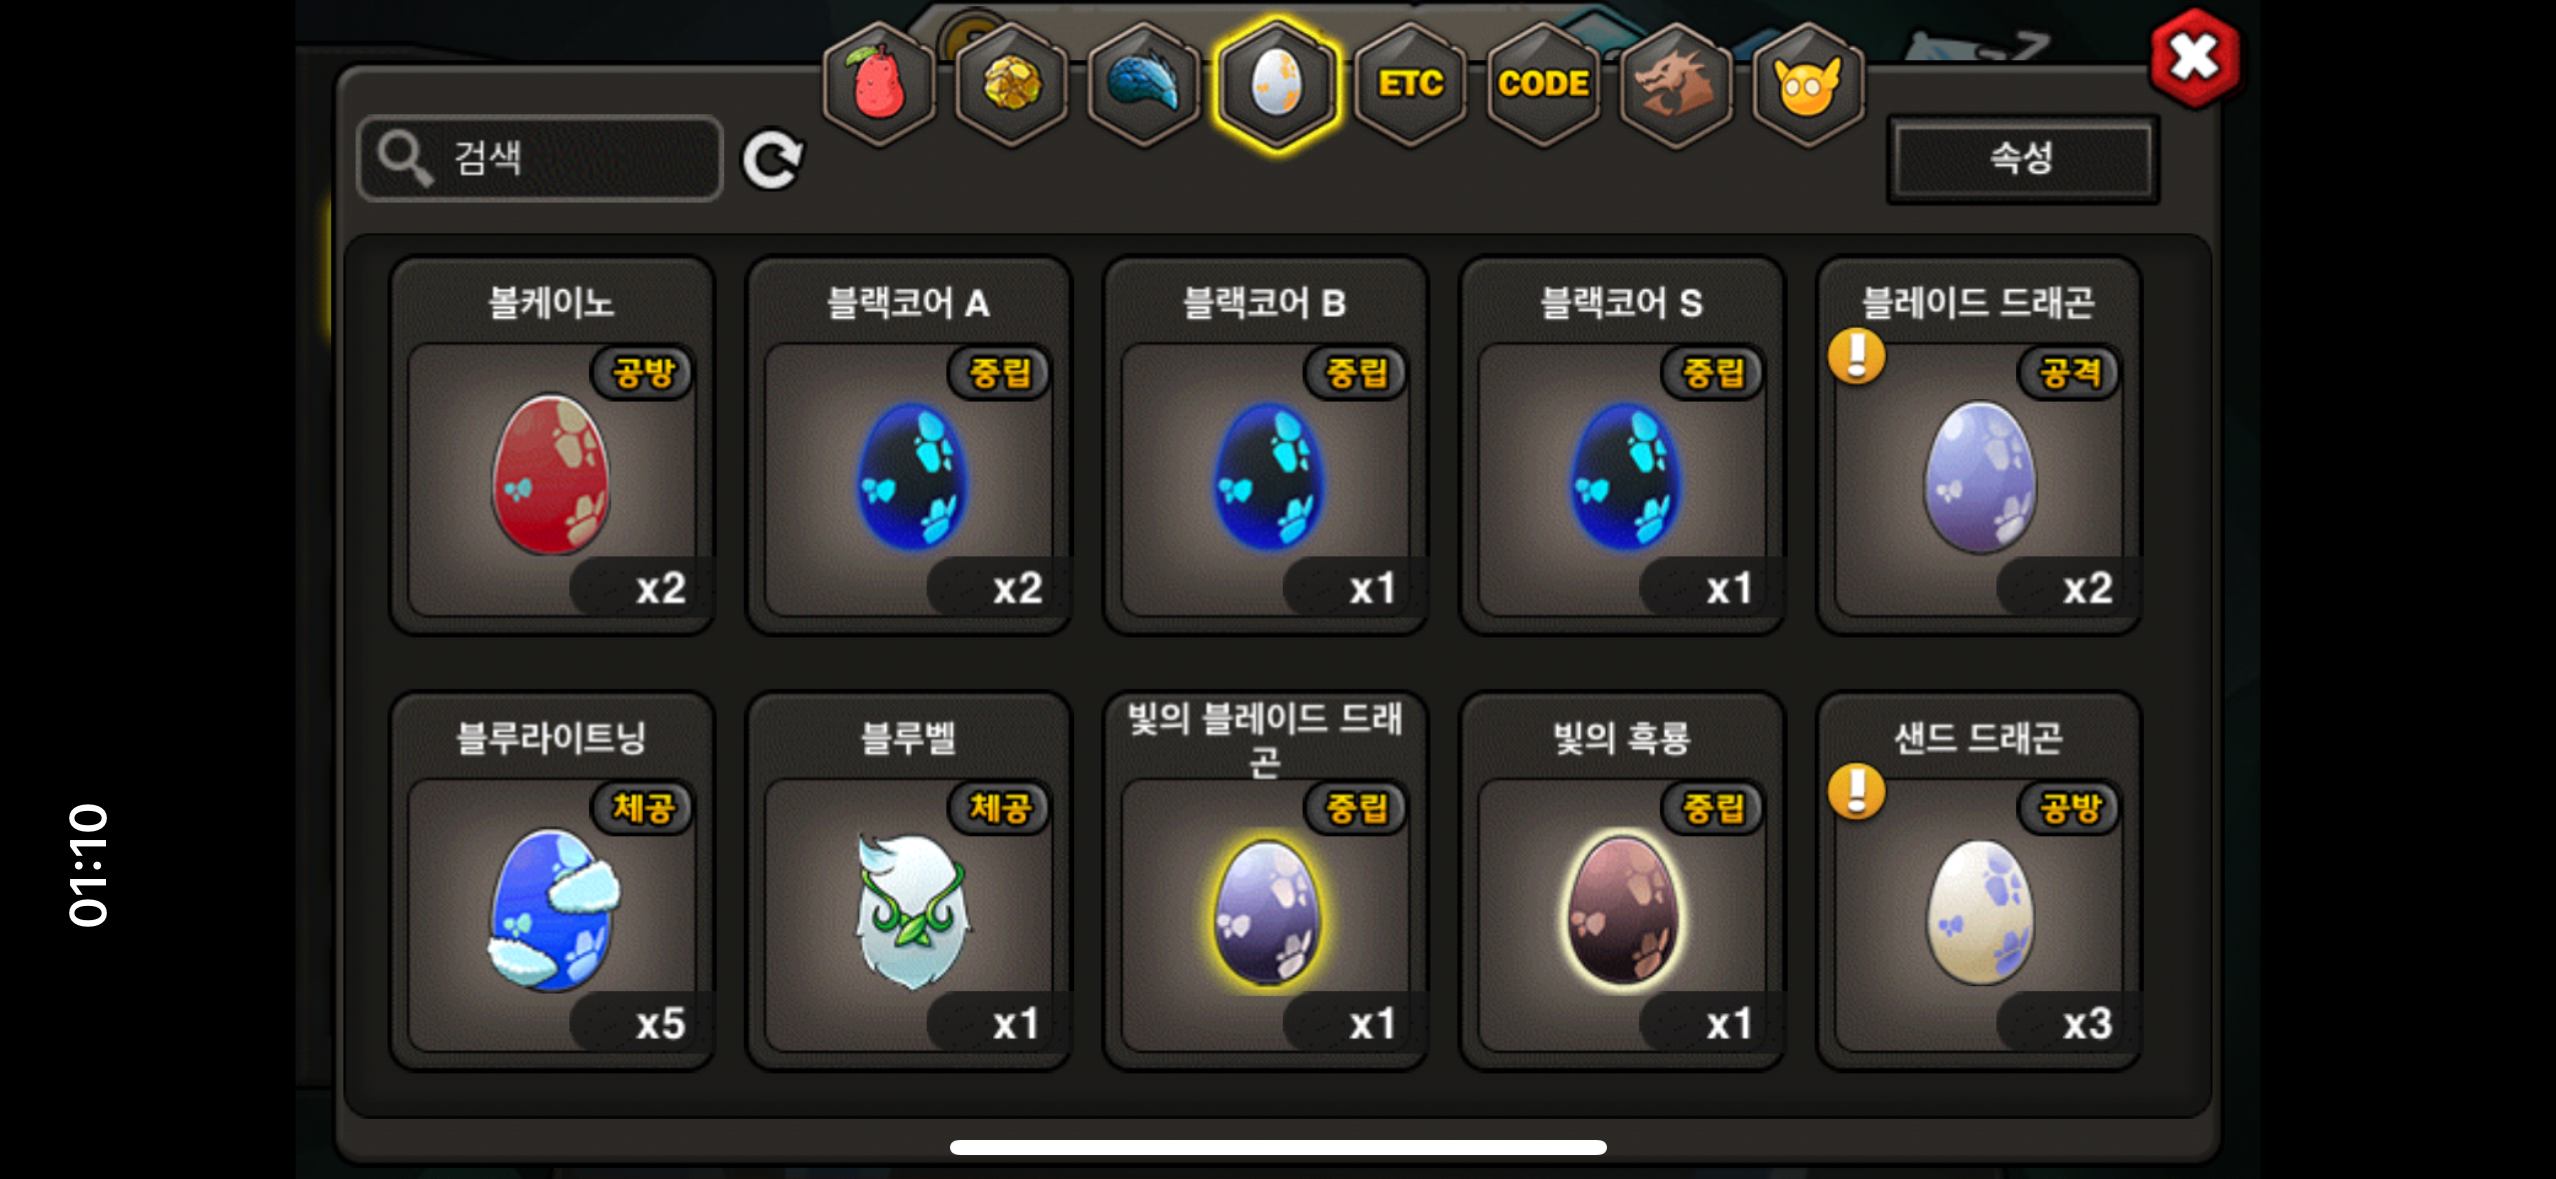Switch to the ETC tab

[x=1410, y=85]
